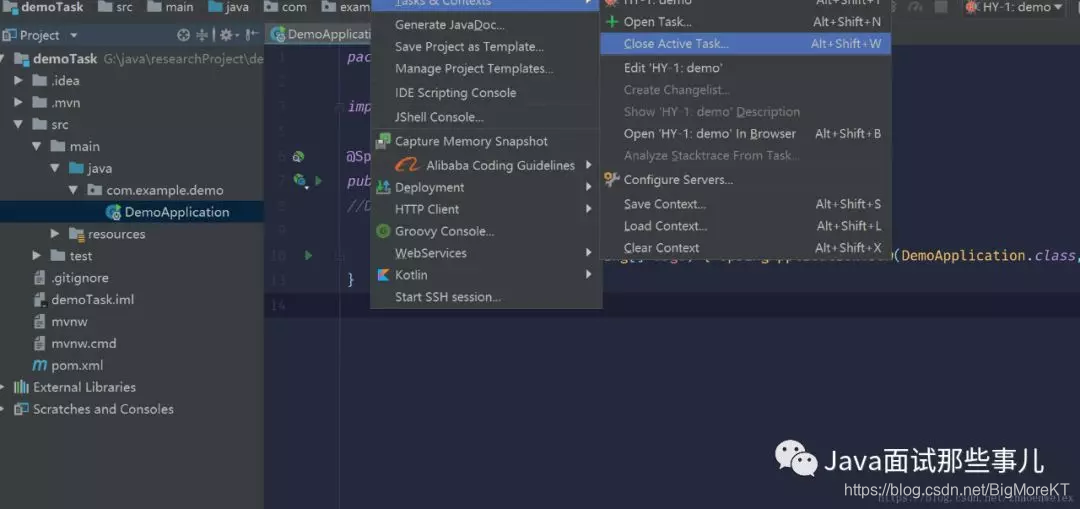Viewport: 1080px width, 509px height.
Task: Click the run arrow on line 10
Action: (x=308, y=256)
